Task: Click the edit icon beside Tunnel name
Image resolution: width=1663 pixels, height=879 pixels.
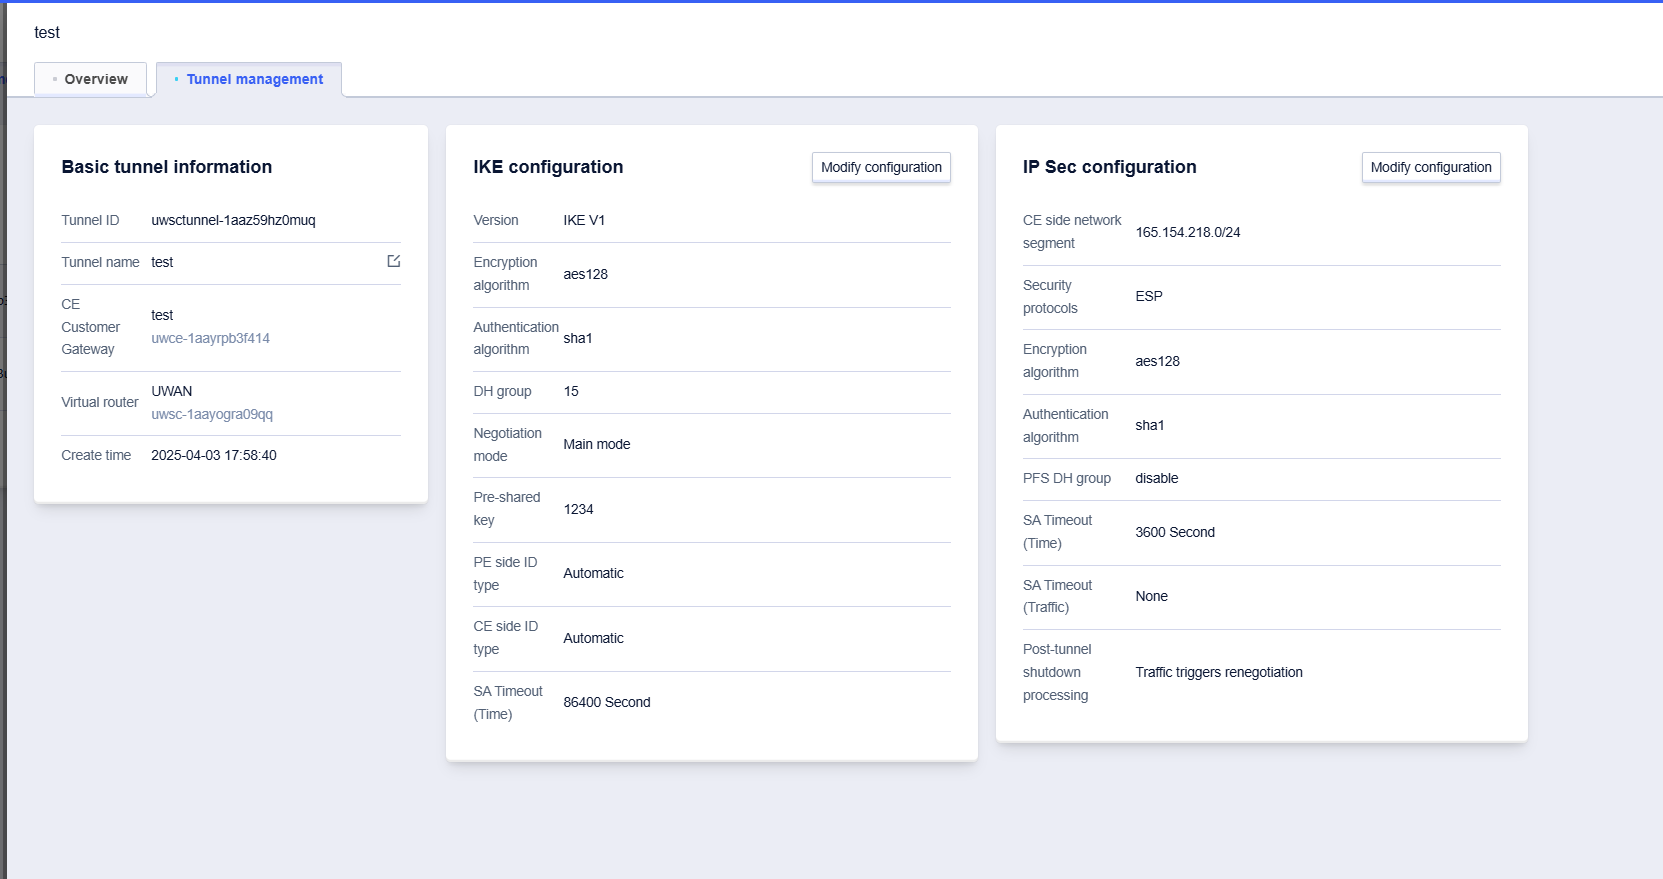Action: 394,261
